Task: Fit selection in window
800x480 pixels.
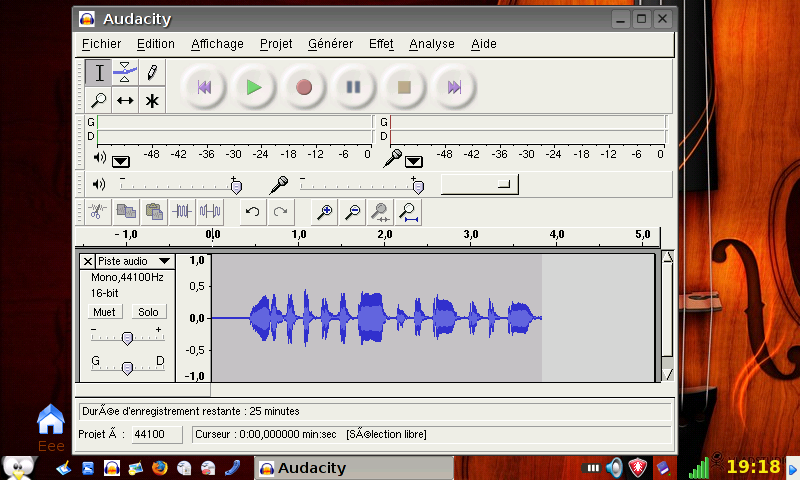Action: tap(381, 211)
